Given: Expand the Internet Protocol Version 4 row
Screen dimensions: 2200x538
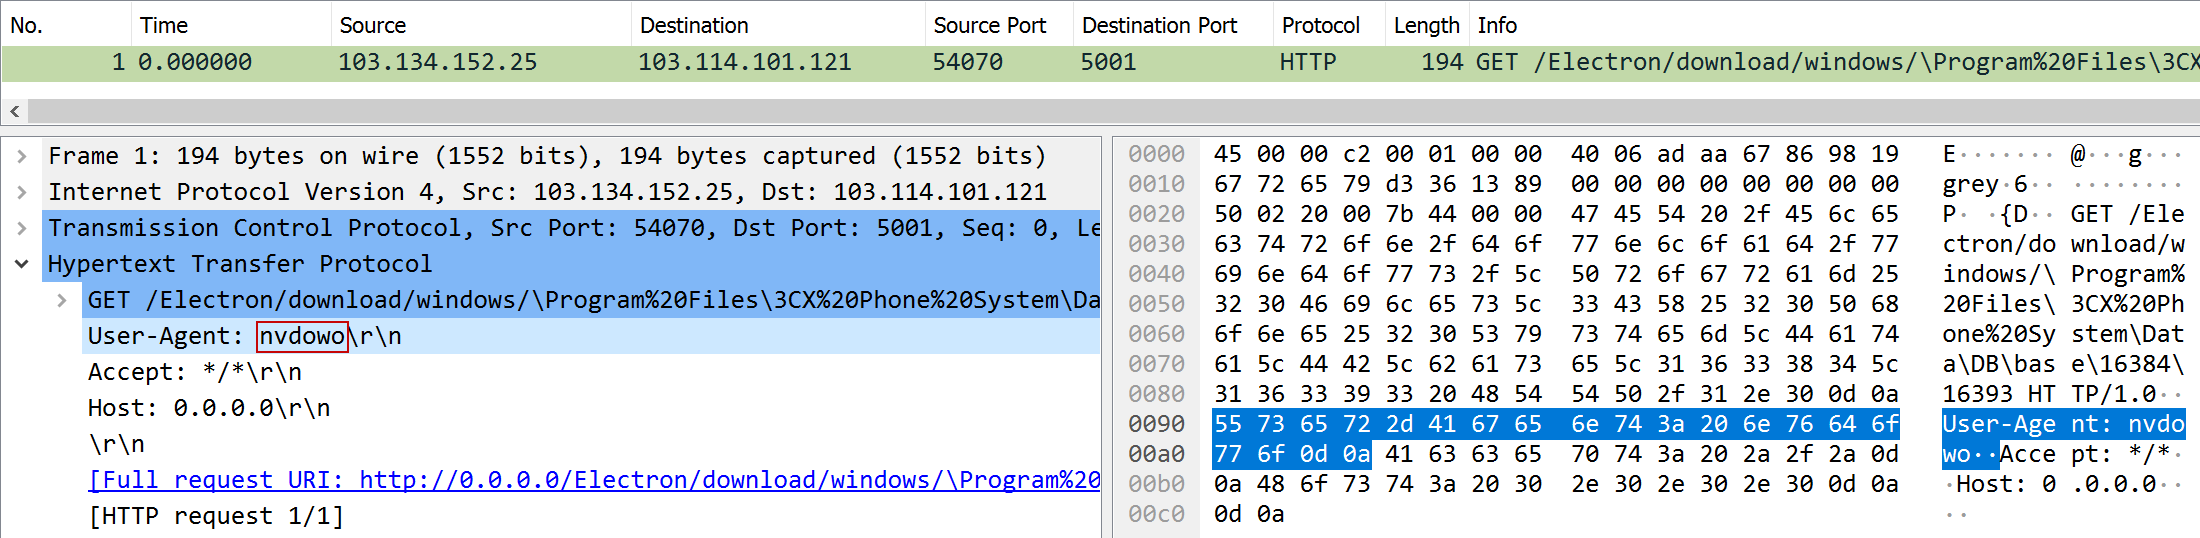Looking at the screenshot, I should [x=22, y=192].
